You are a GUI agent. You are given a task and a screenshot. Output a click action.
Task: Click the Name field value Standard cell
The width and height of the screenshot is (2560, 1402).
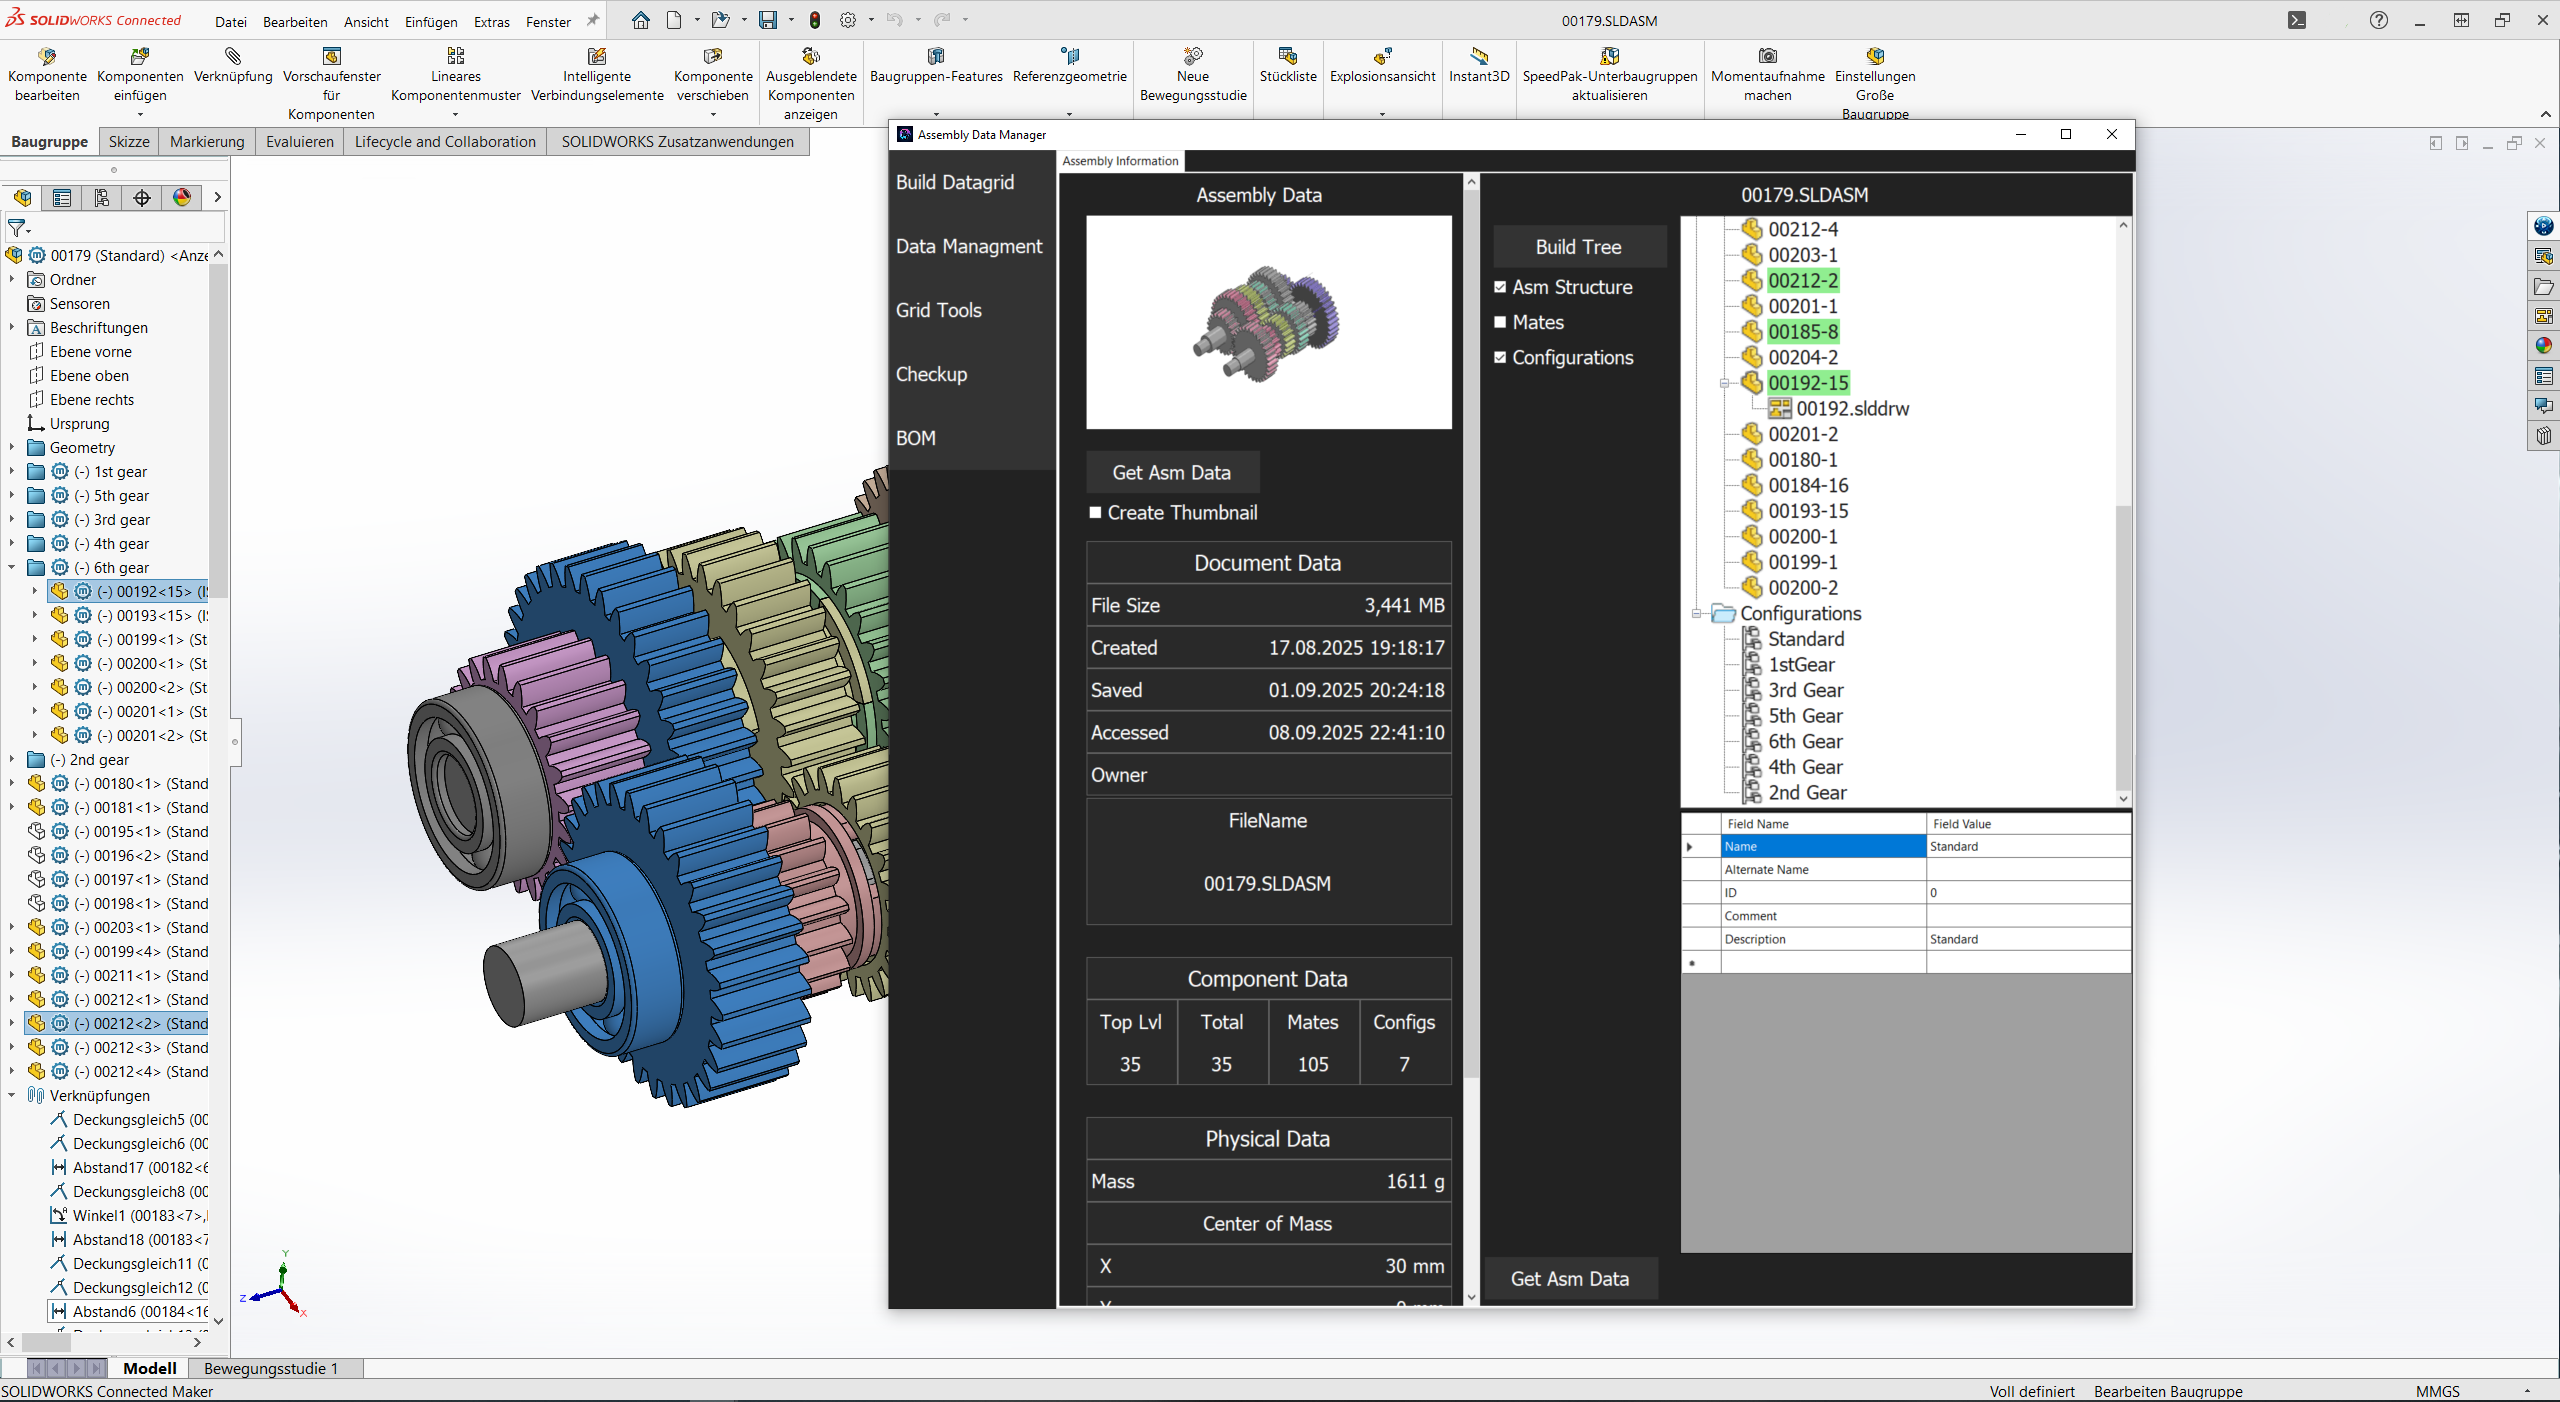click(x=2028, y=846)
